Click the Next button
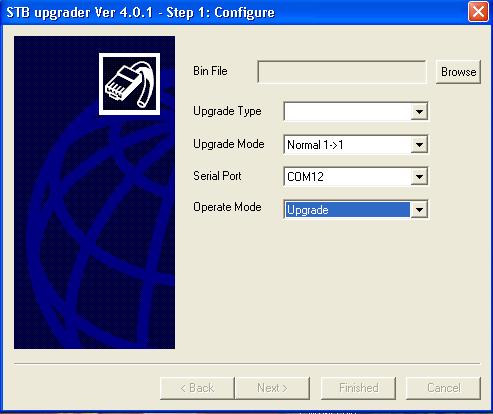493x414 pixels. click(272, 388)
